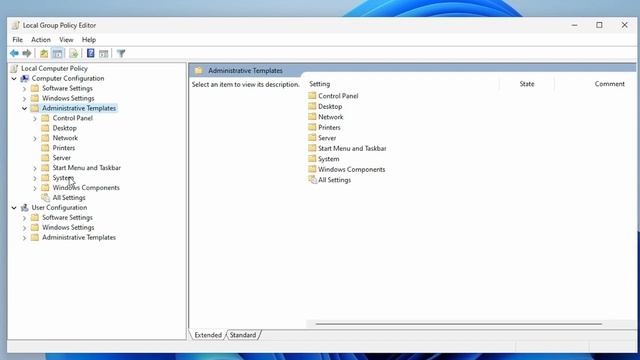Image resolution: width=640 pixels, height=360 pixels.
Task: Open the File menu
Action: click(x=18, y=40)
